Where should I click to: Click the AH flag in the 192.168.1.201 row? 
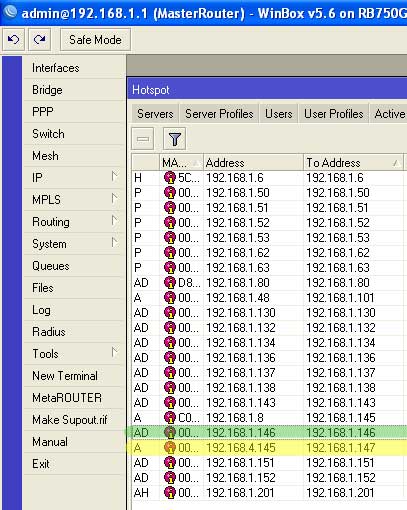click(141, 493)
